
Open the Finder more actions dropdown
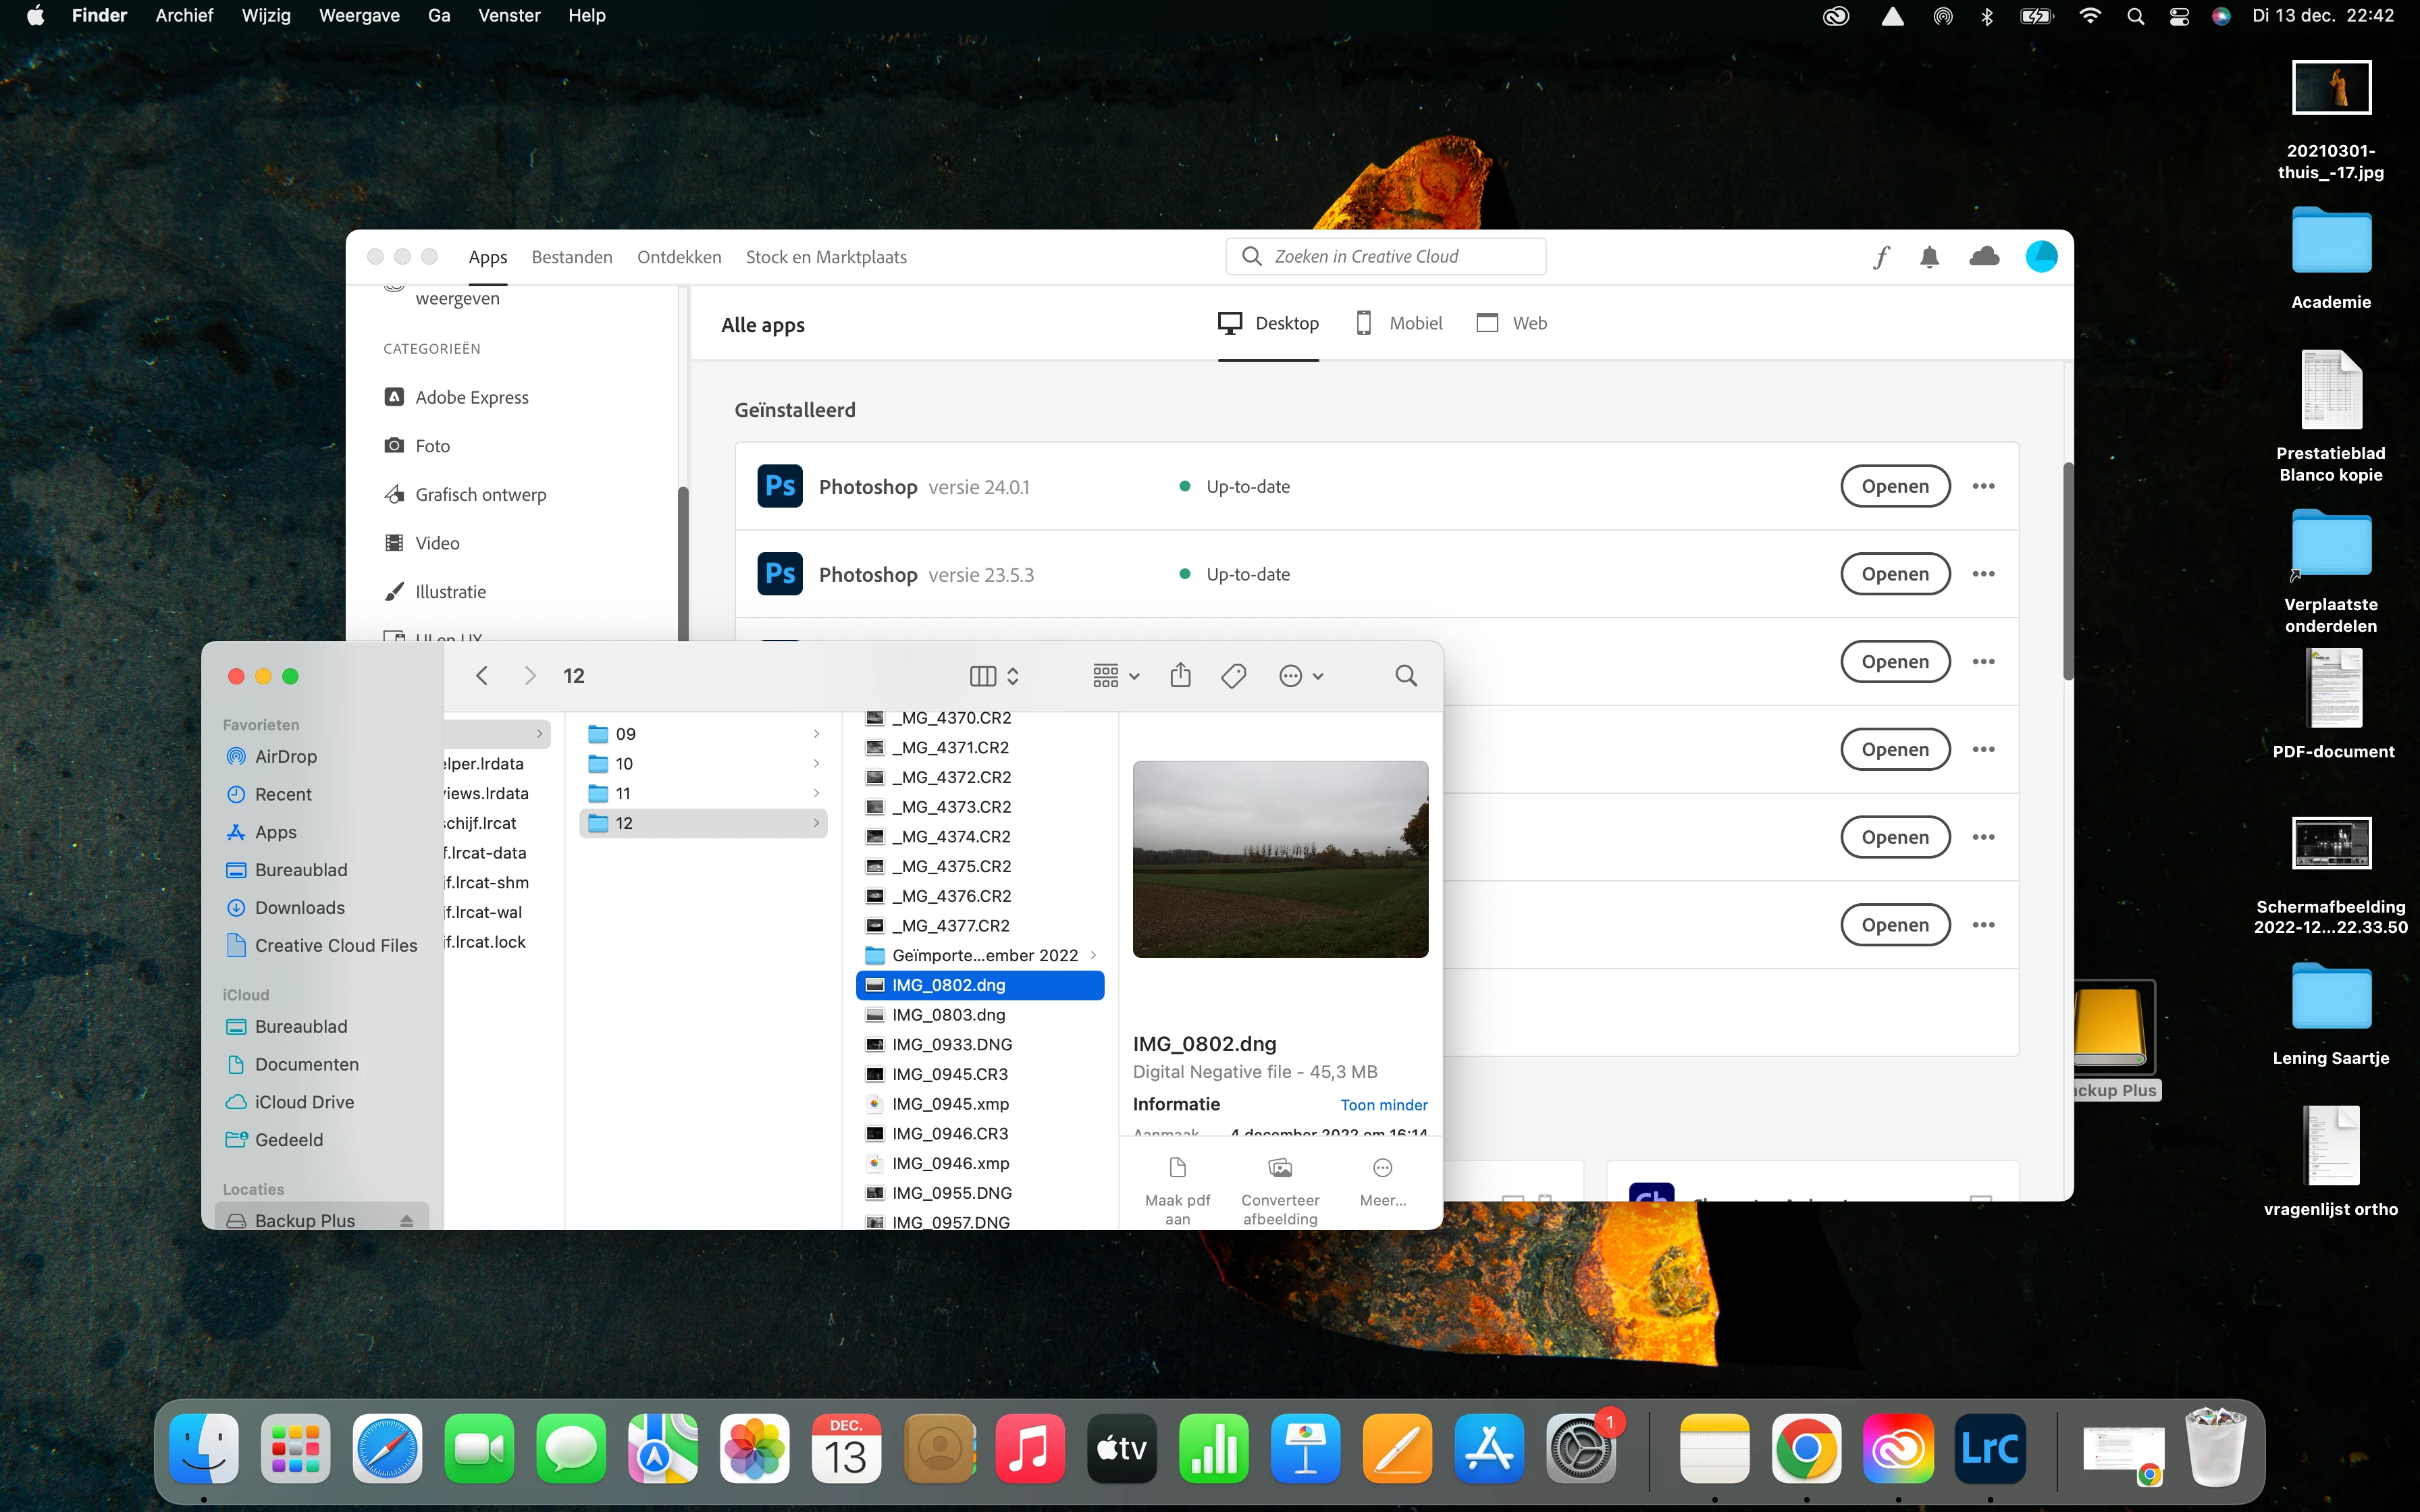point(1300,676)
